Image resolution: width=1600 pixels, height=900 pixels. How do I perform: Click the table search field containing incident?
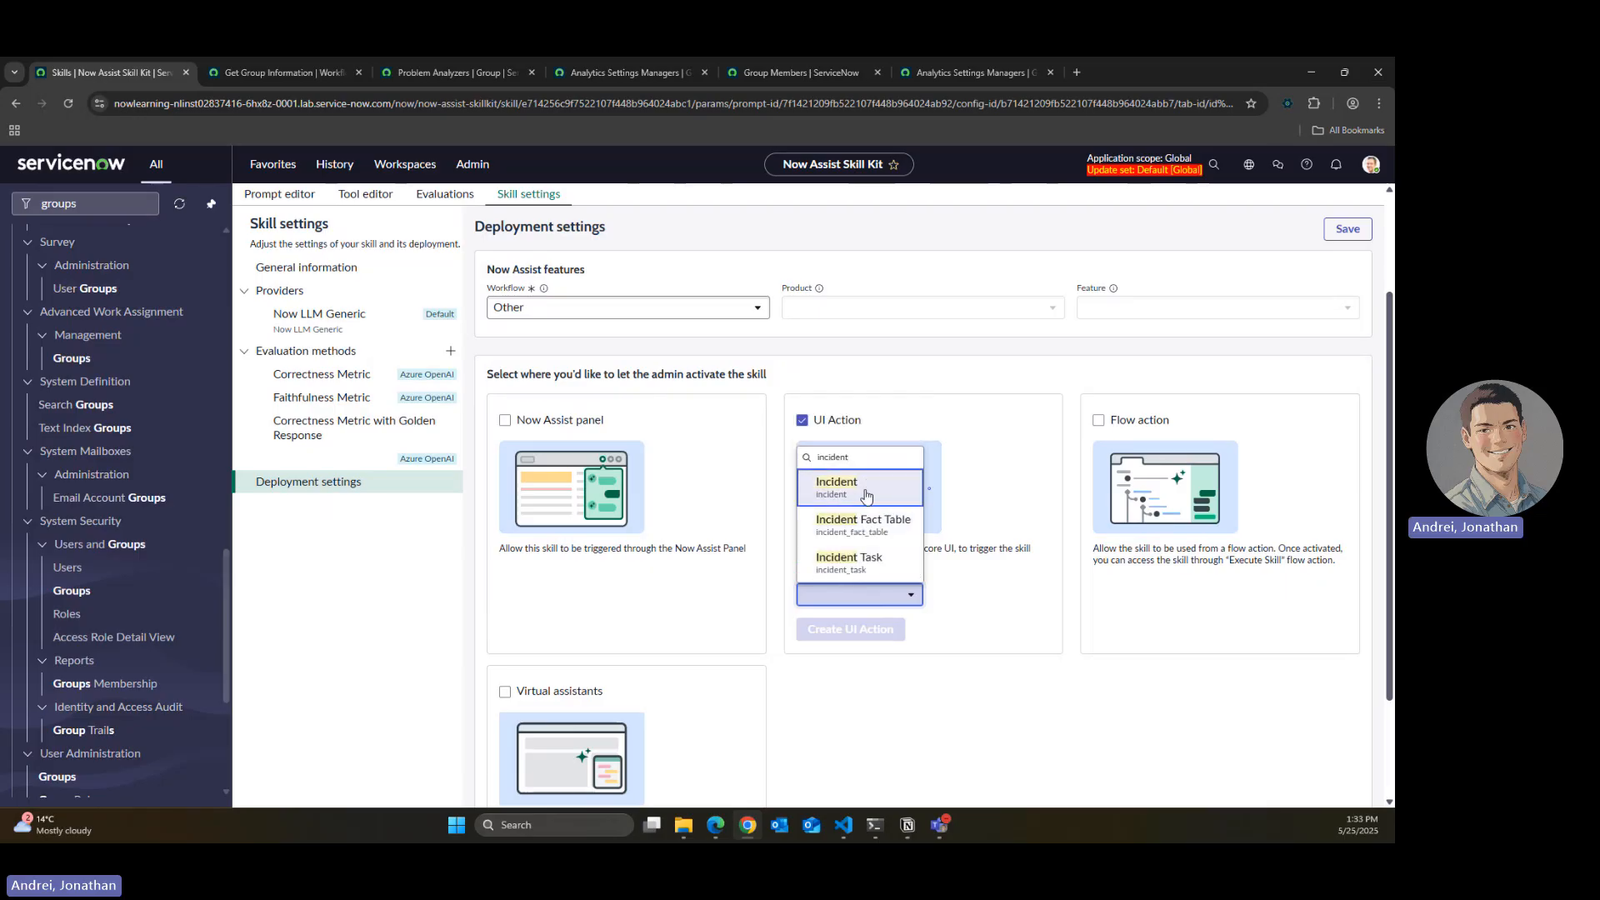[x=860, y=457]
